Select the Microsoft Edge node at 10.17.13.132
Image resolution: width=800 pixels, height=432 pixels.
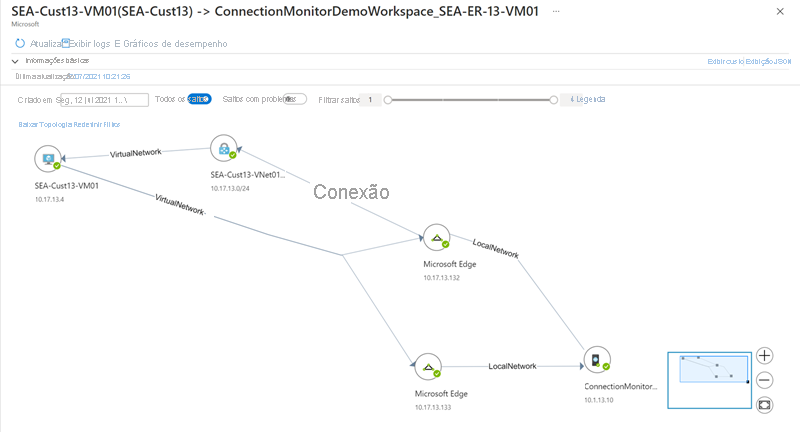(437, 238)
